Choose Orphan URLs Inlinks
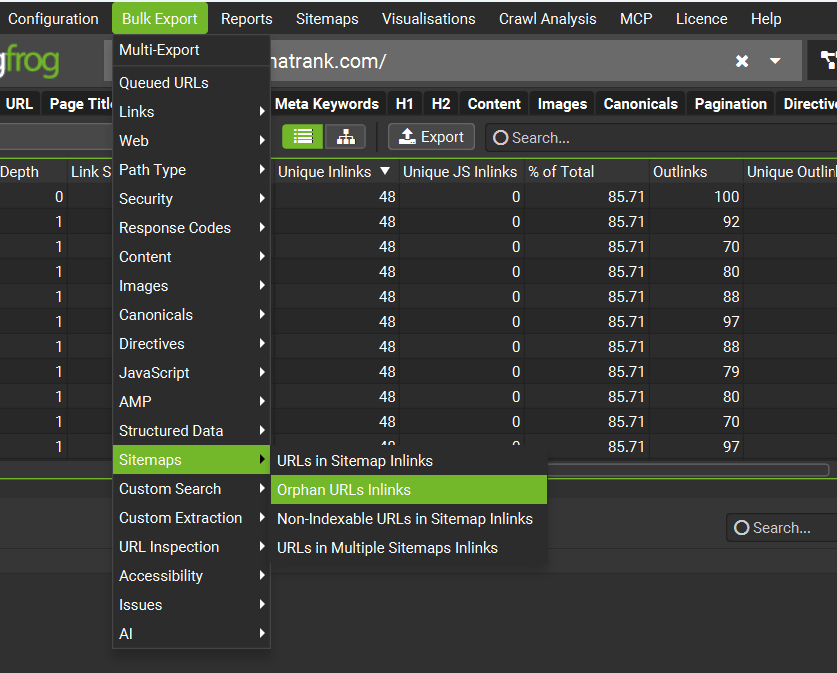 point(409,489)
